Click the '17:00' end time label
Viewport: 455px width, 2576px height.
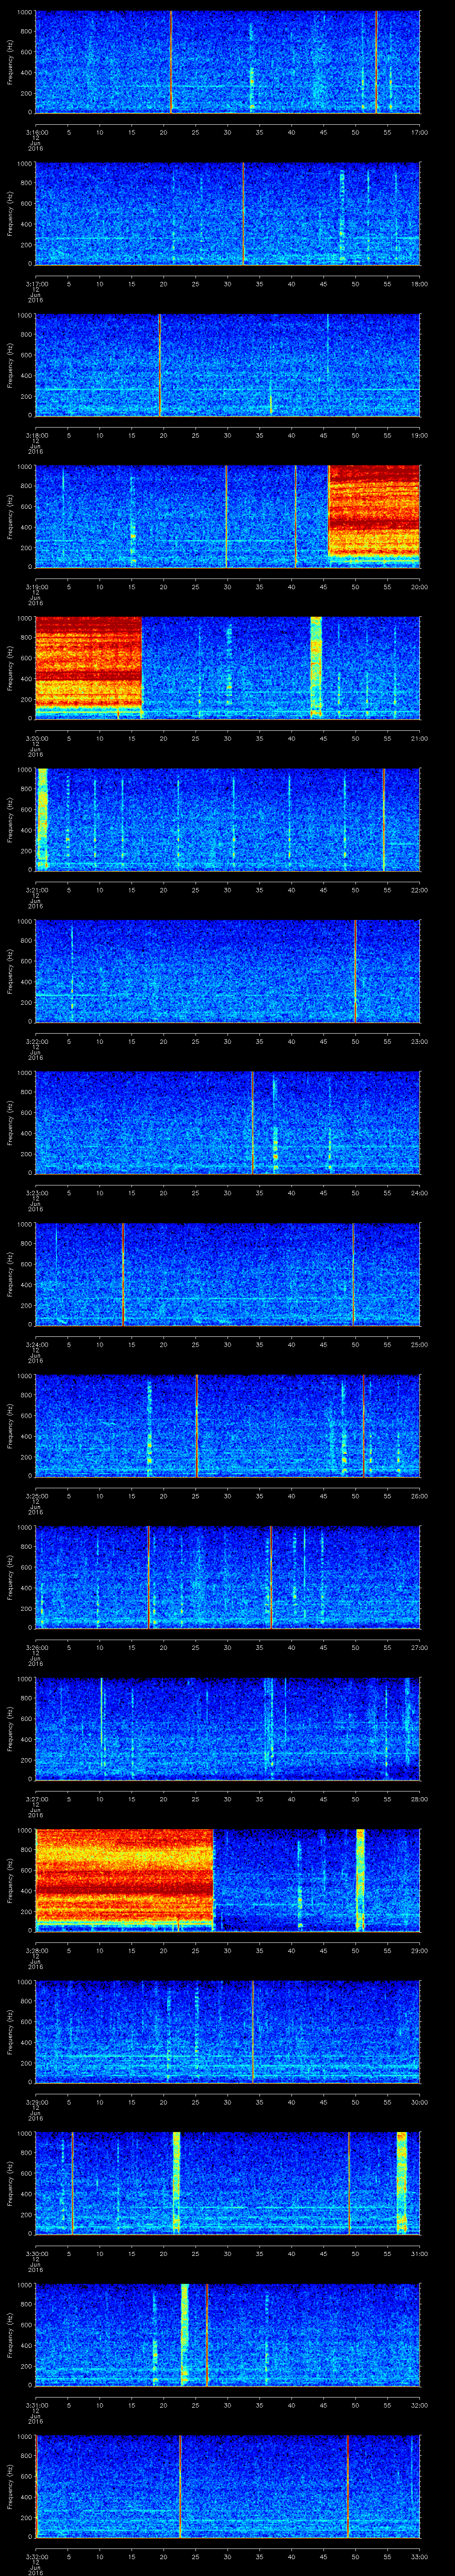click(419, 131)
